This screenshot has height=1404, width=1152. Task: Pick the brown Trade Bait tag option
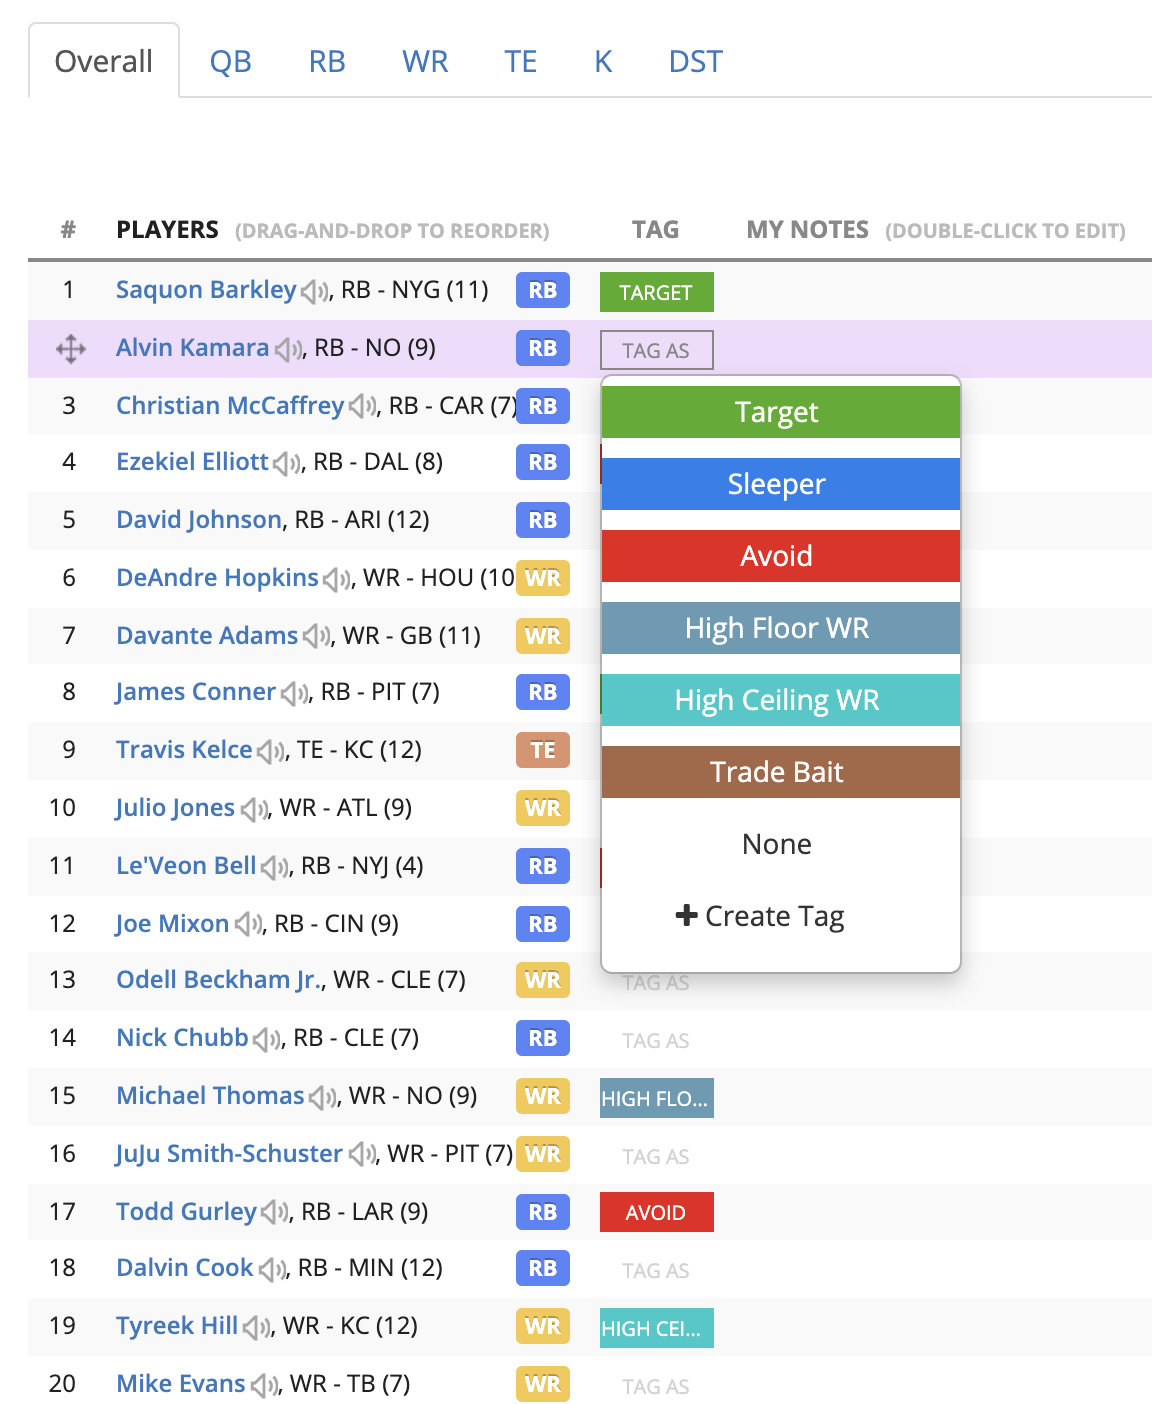[x=781, y=772]
